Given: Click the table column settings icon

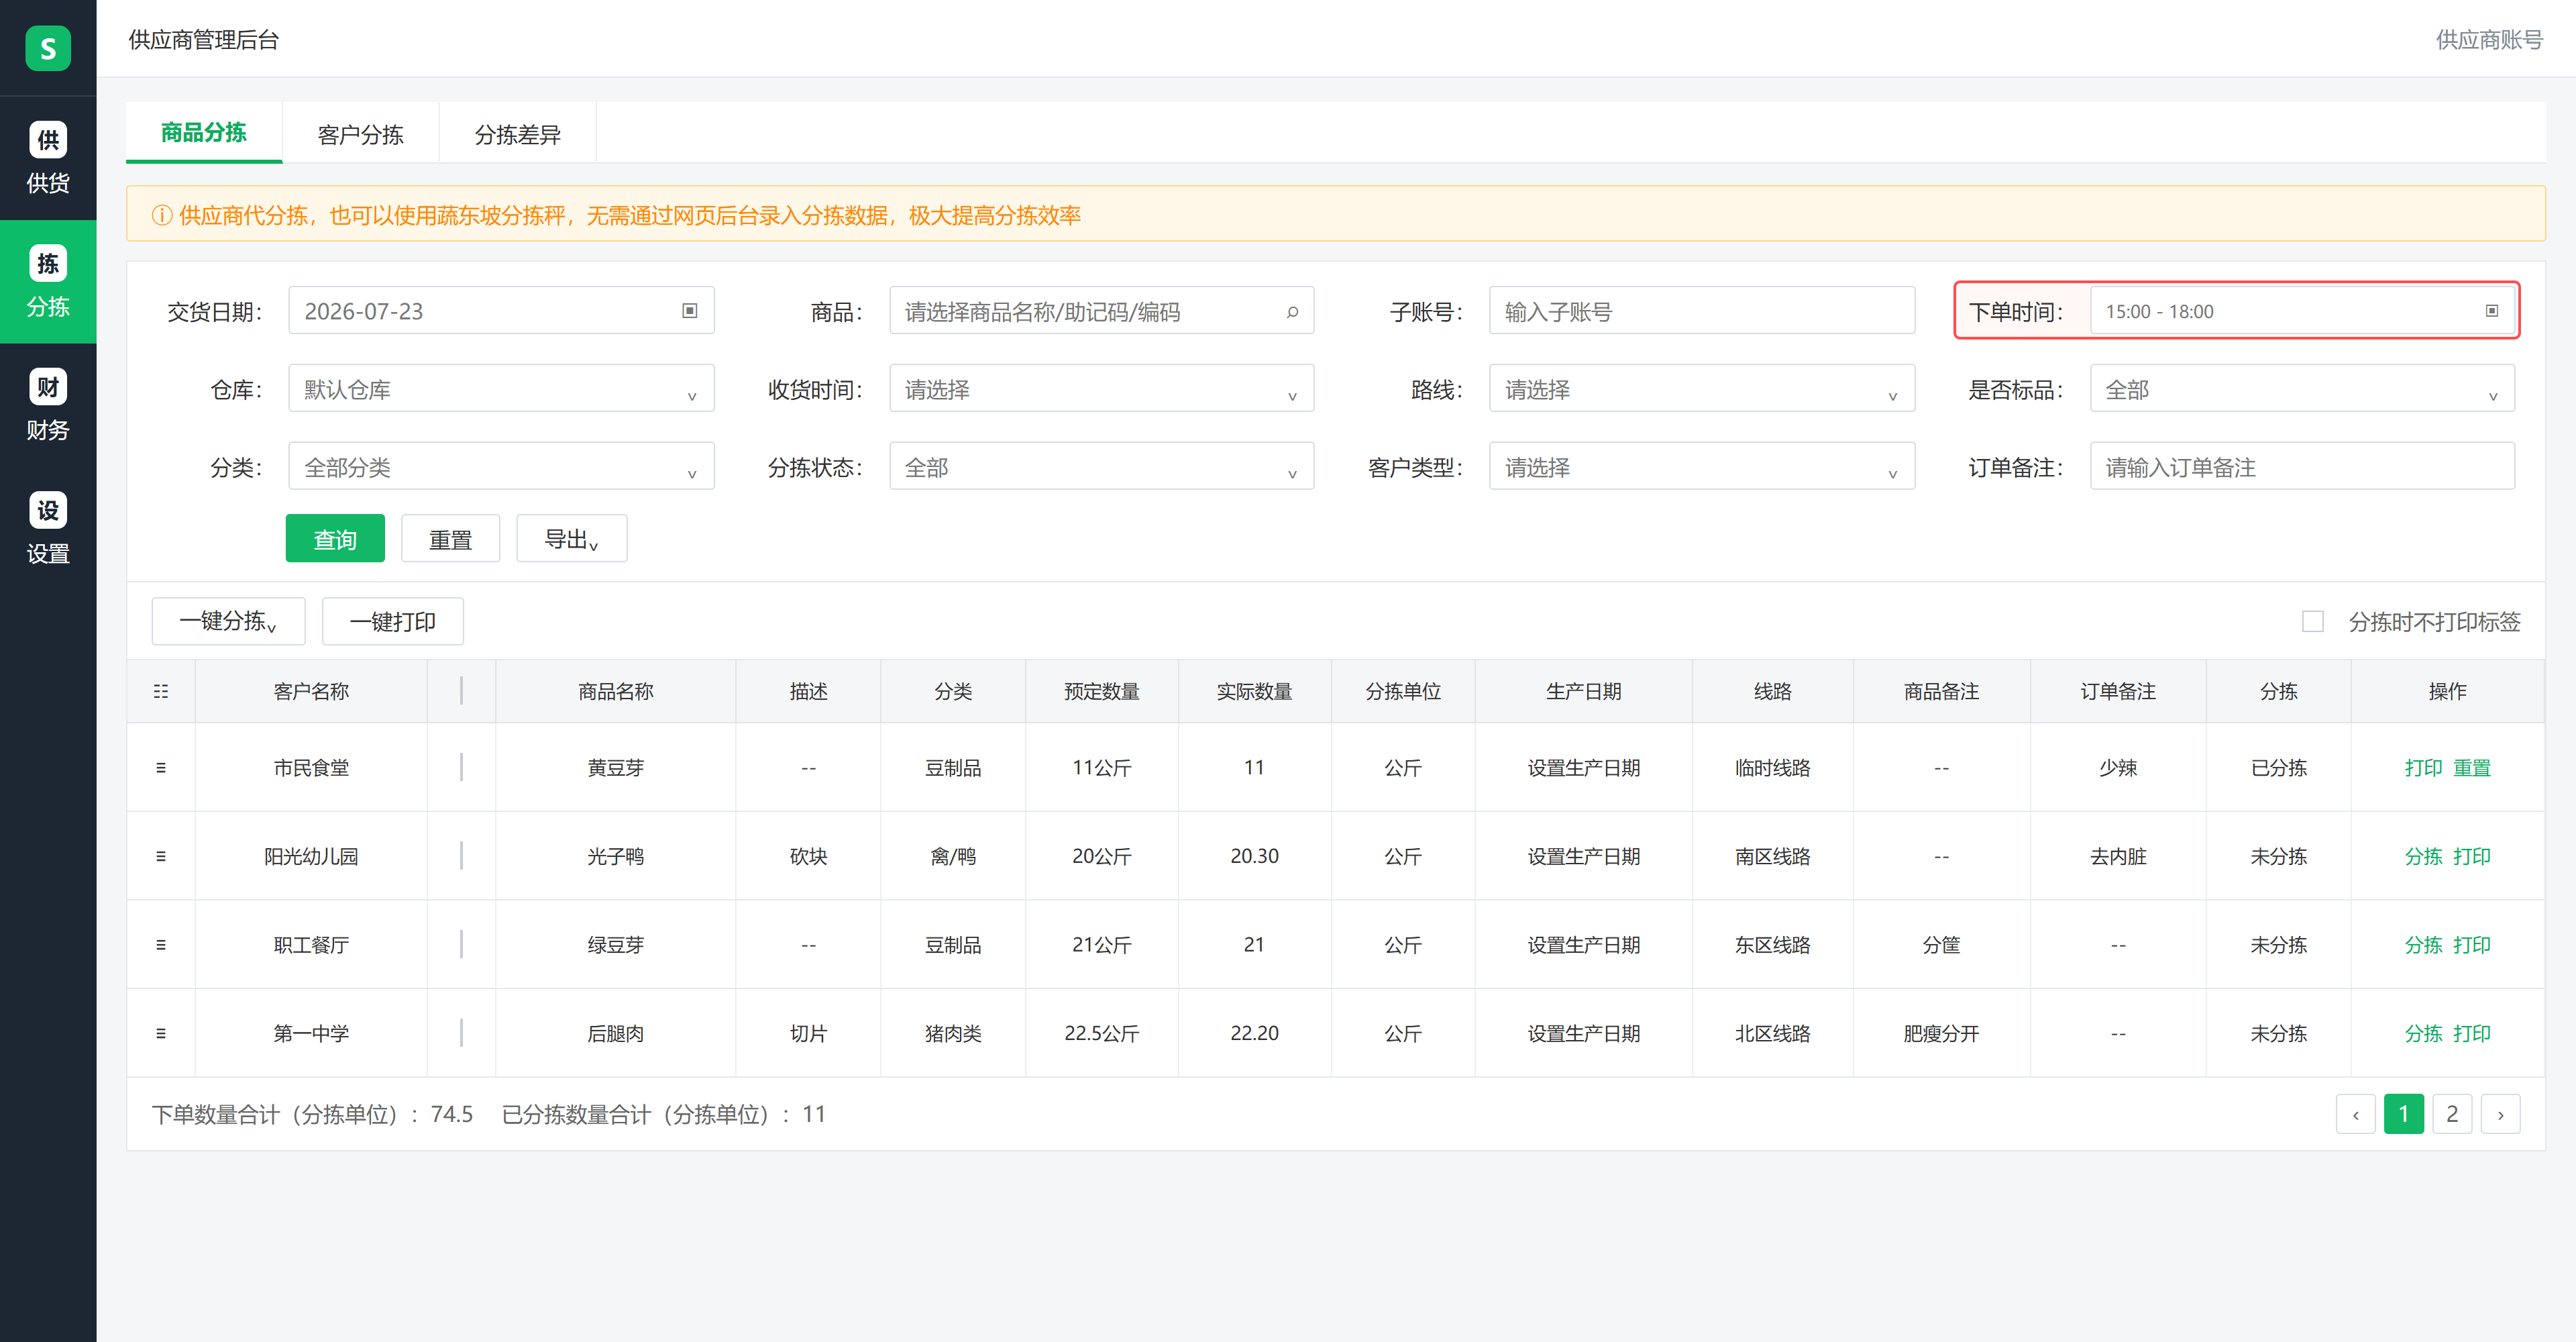Looking at the screenshot, I should (x=161, y=691).
